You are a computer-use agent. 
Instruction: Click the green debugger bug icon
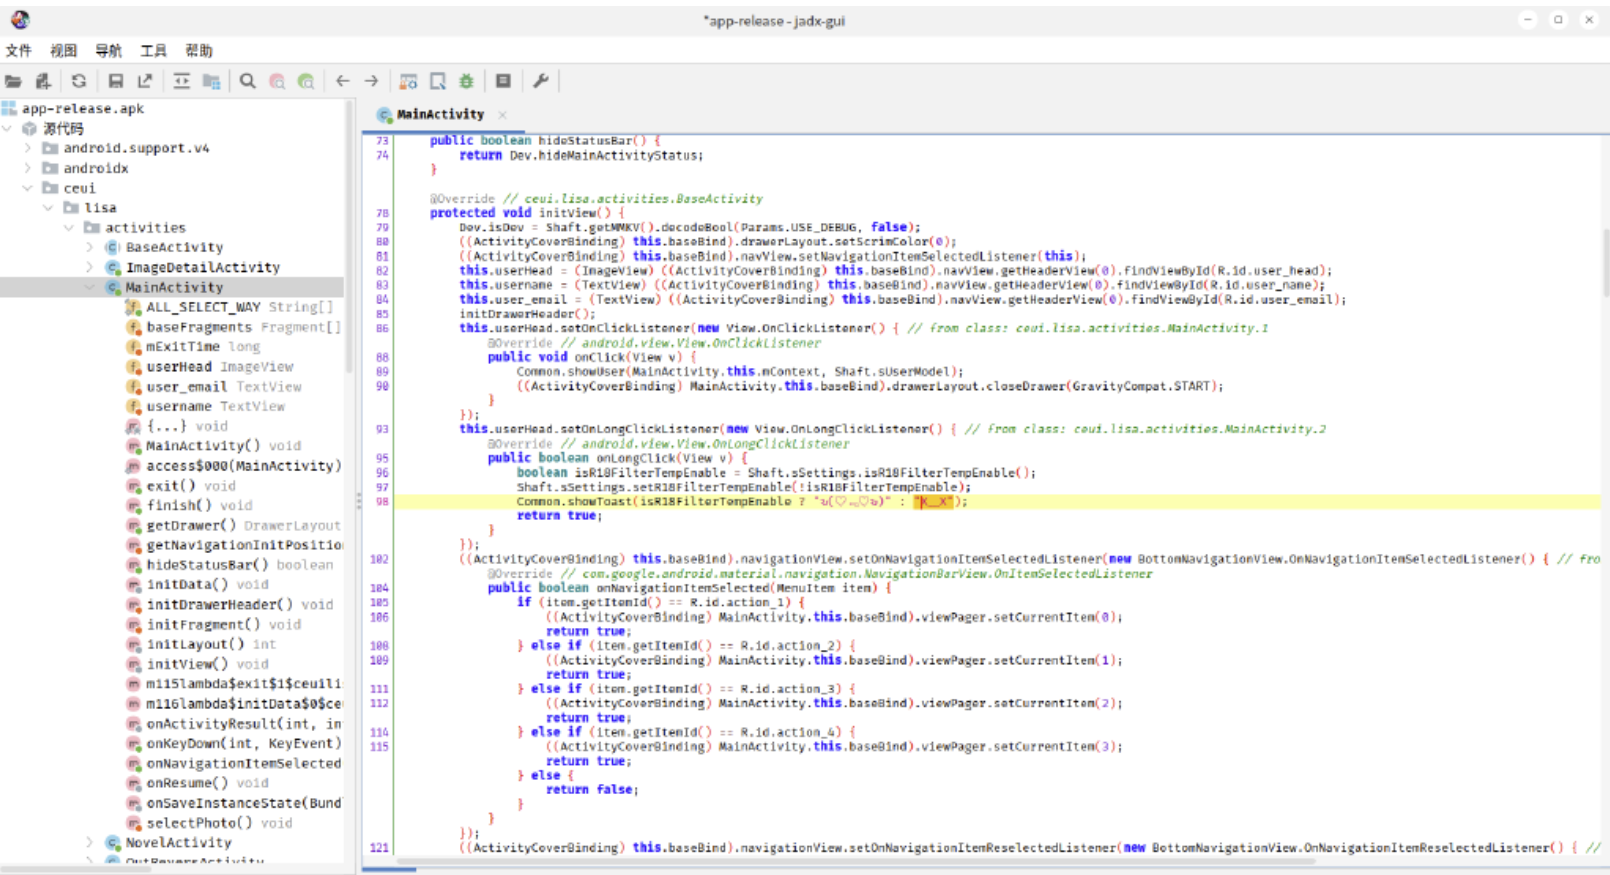tap(466, 81)
